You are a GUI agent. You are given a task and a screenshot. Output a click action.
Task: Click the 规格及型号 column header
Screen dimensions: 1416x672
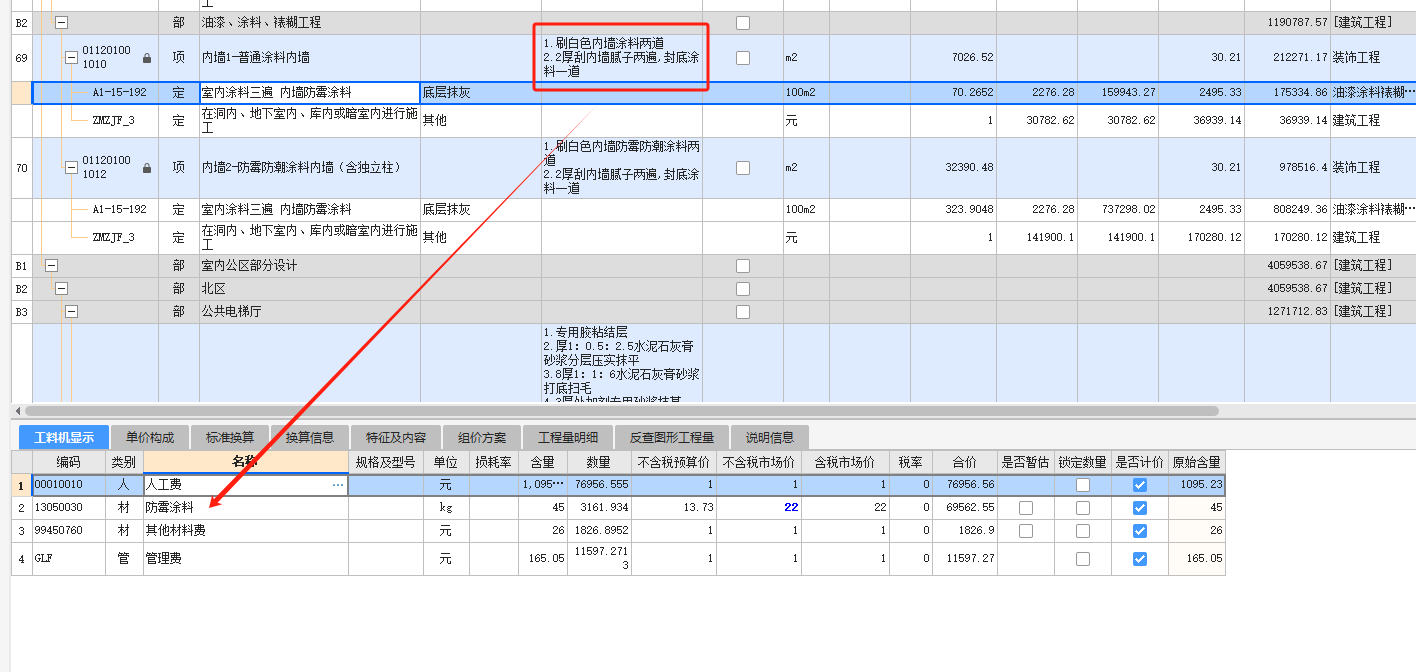tap(386, 462)
